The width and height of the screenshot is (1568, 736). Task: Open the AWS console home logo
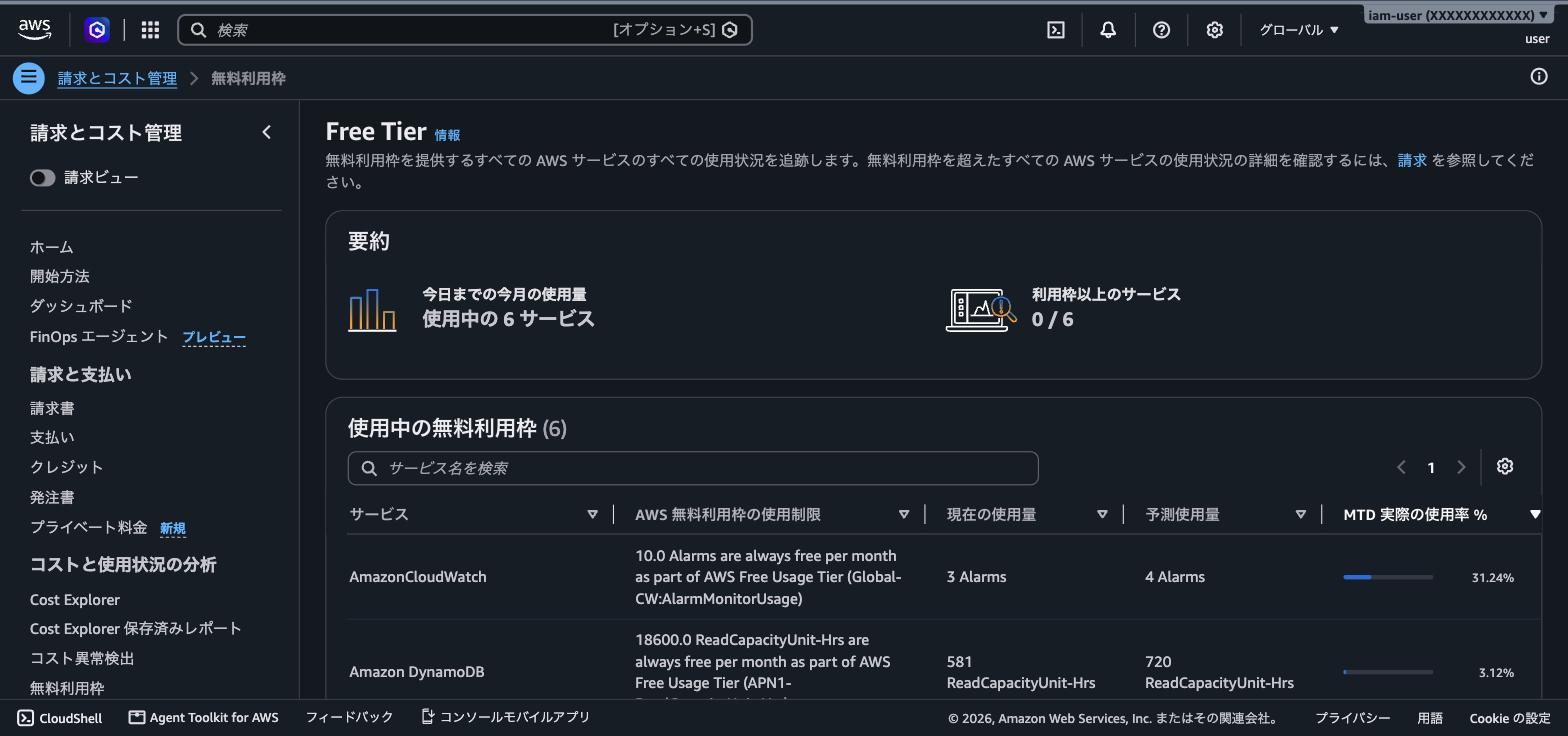click(35, 30)
